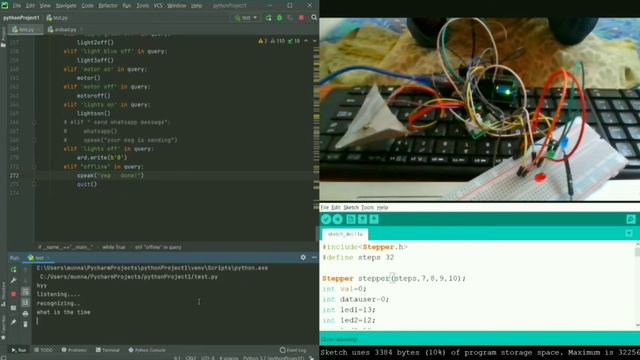
Task: Collapse fold marker at quit() line
Action: point(34,184)
